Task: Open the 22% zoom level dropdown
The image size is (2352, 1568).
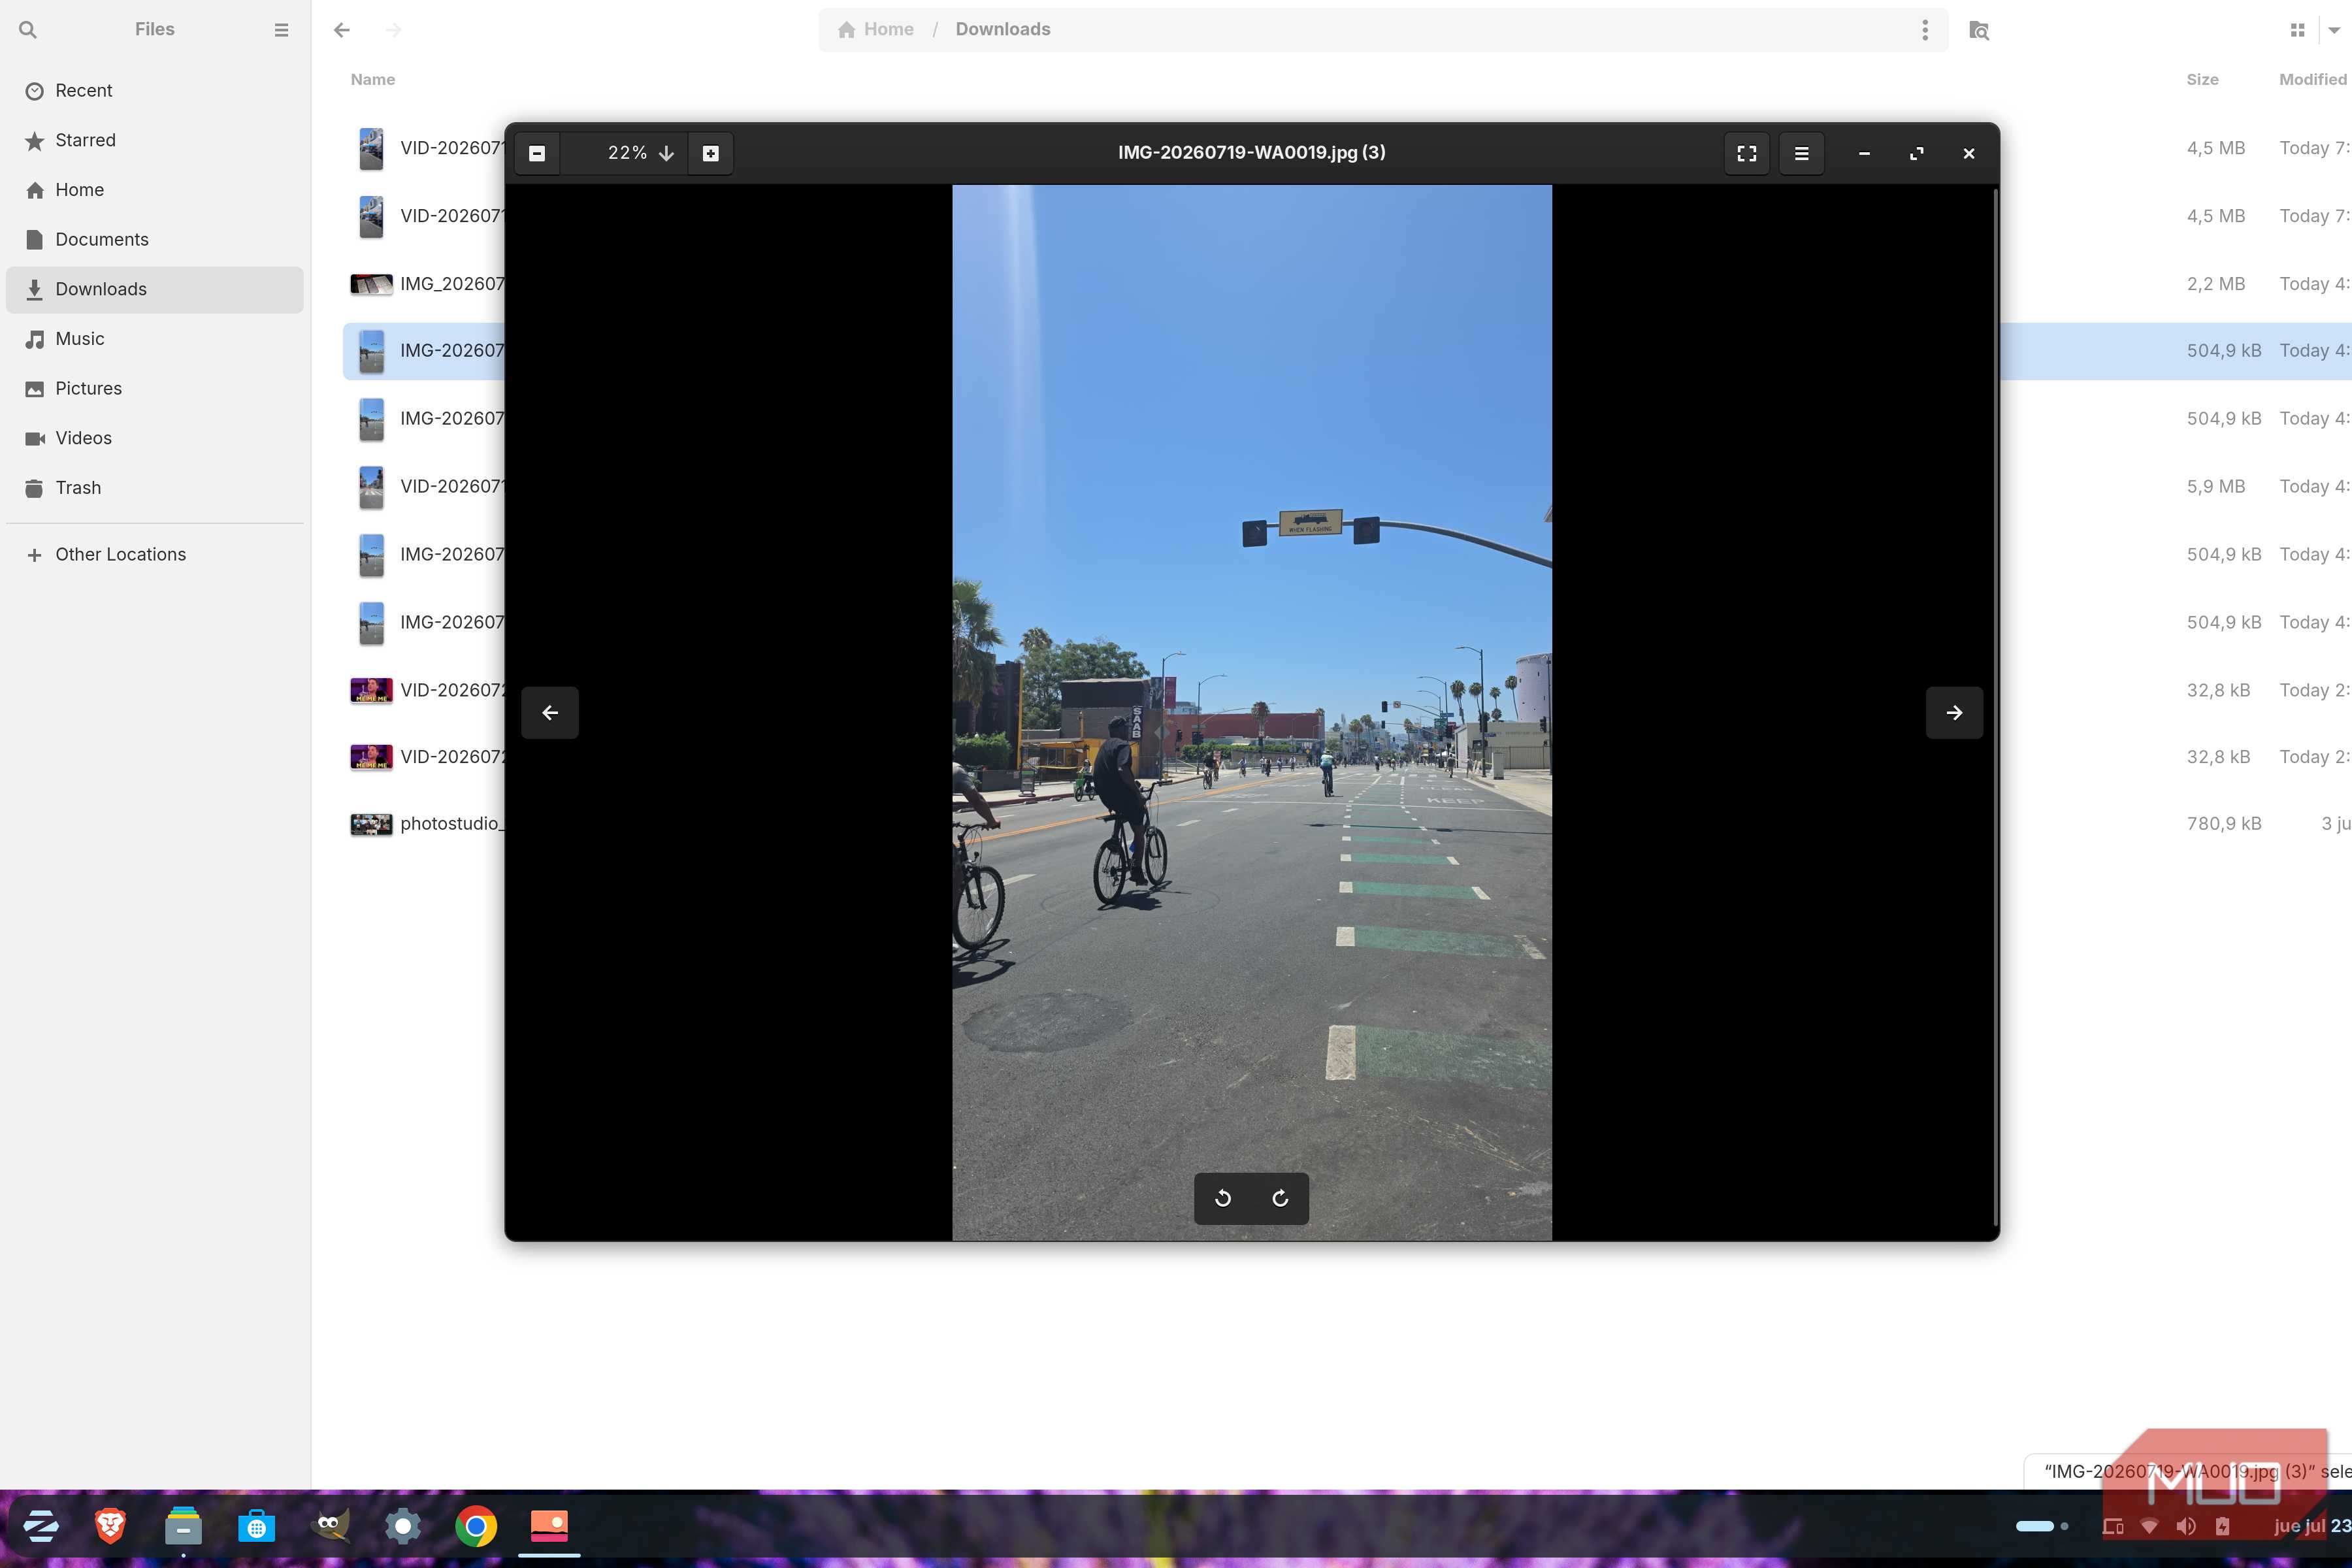Action: pyautogui.click(x=640, y=153)
